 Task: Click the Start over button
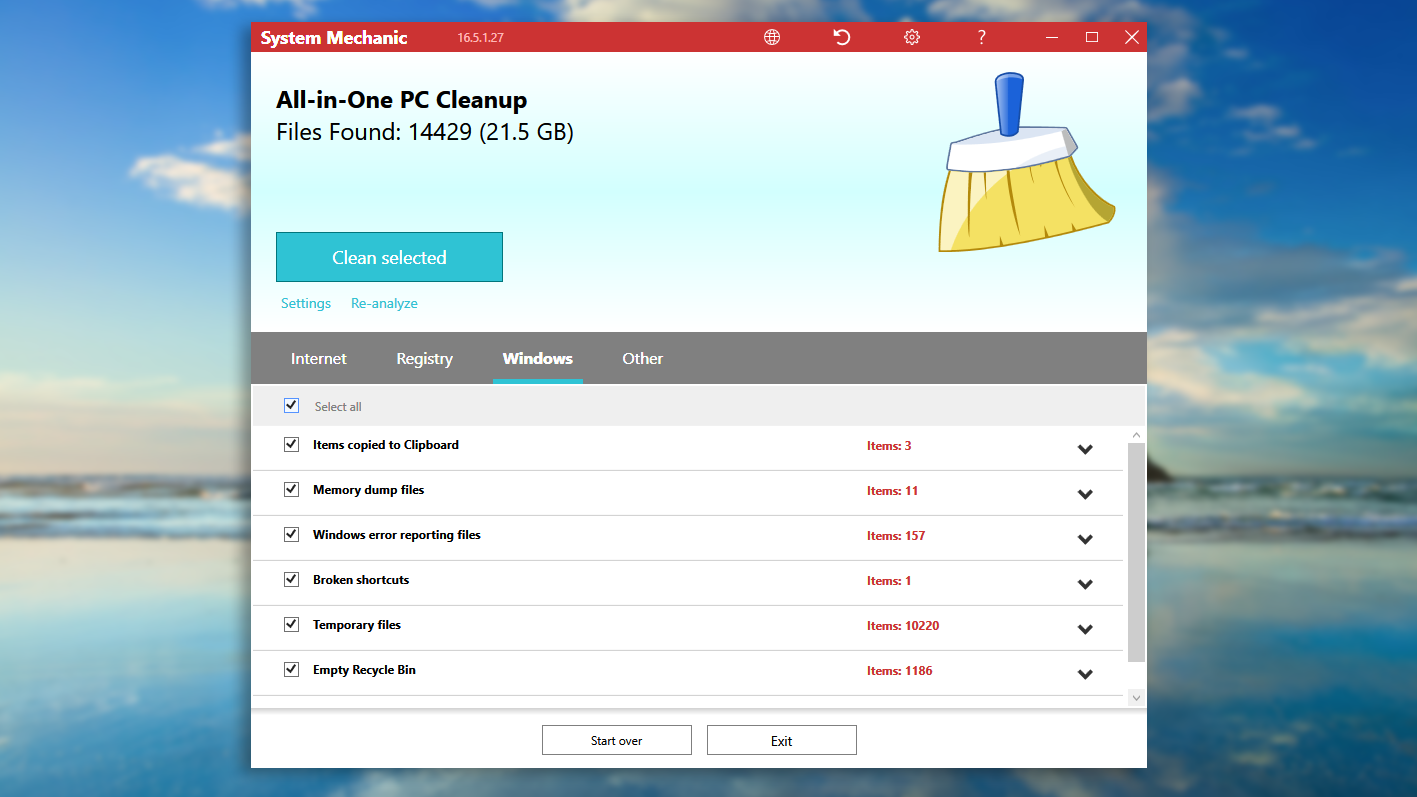(617, 740)
